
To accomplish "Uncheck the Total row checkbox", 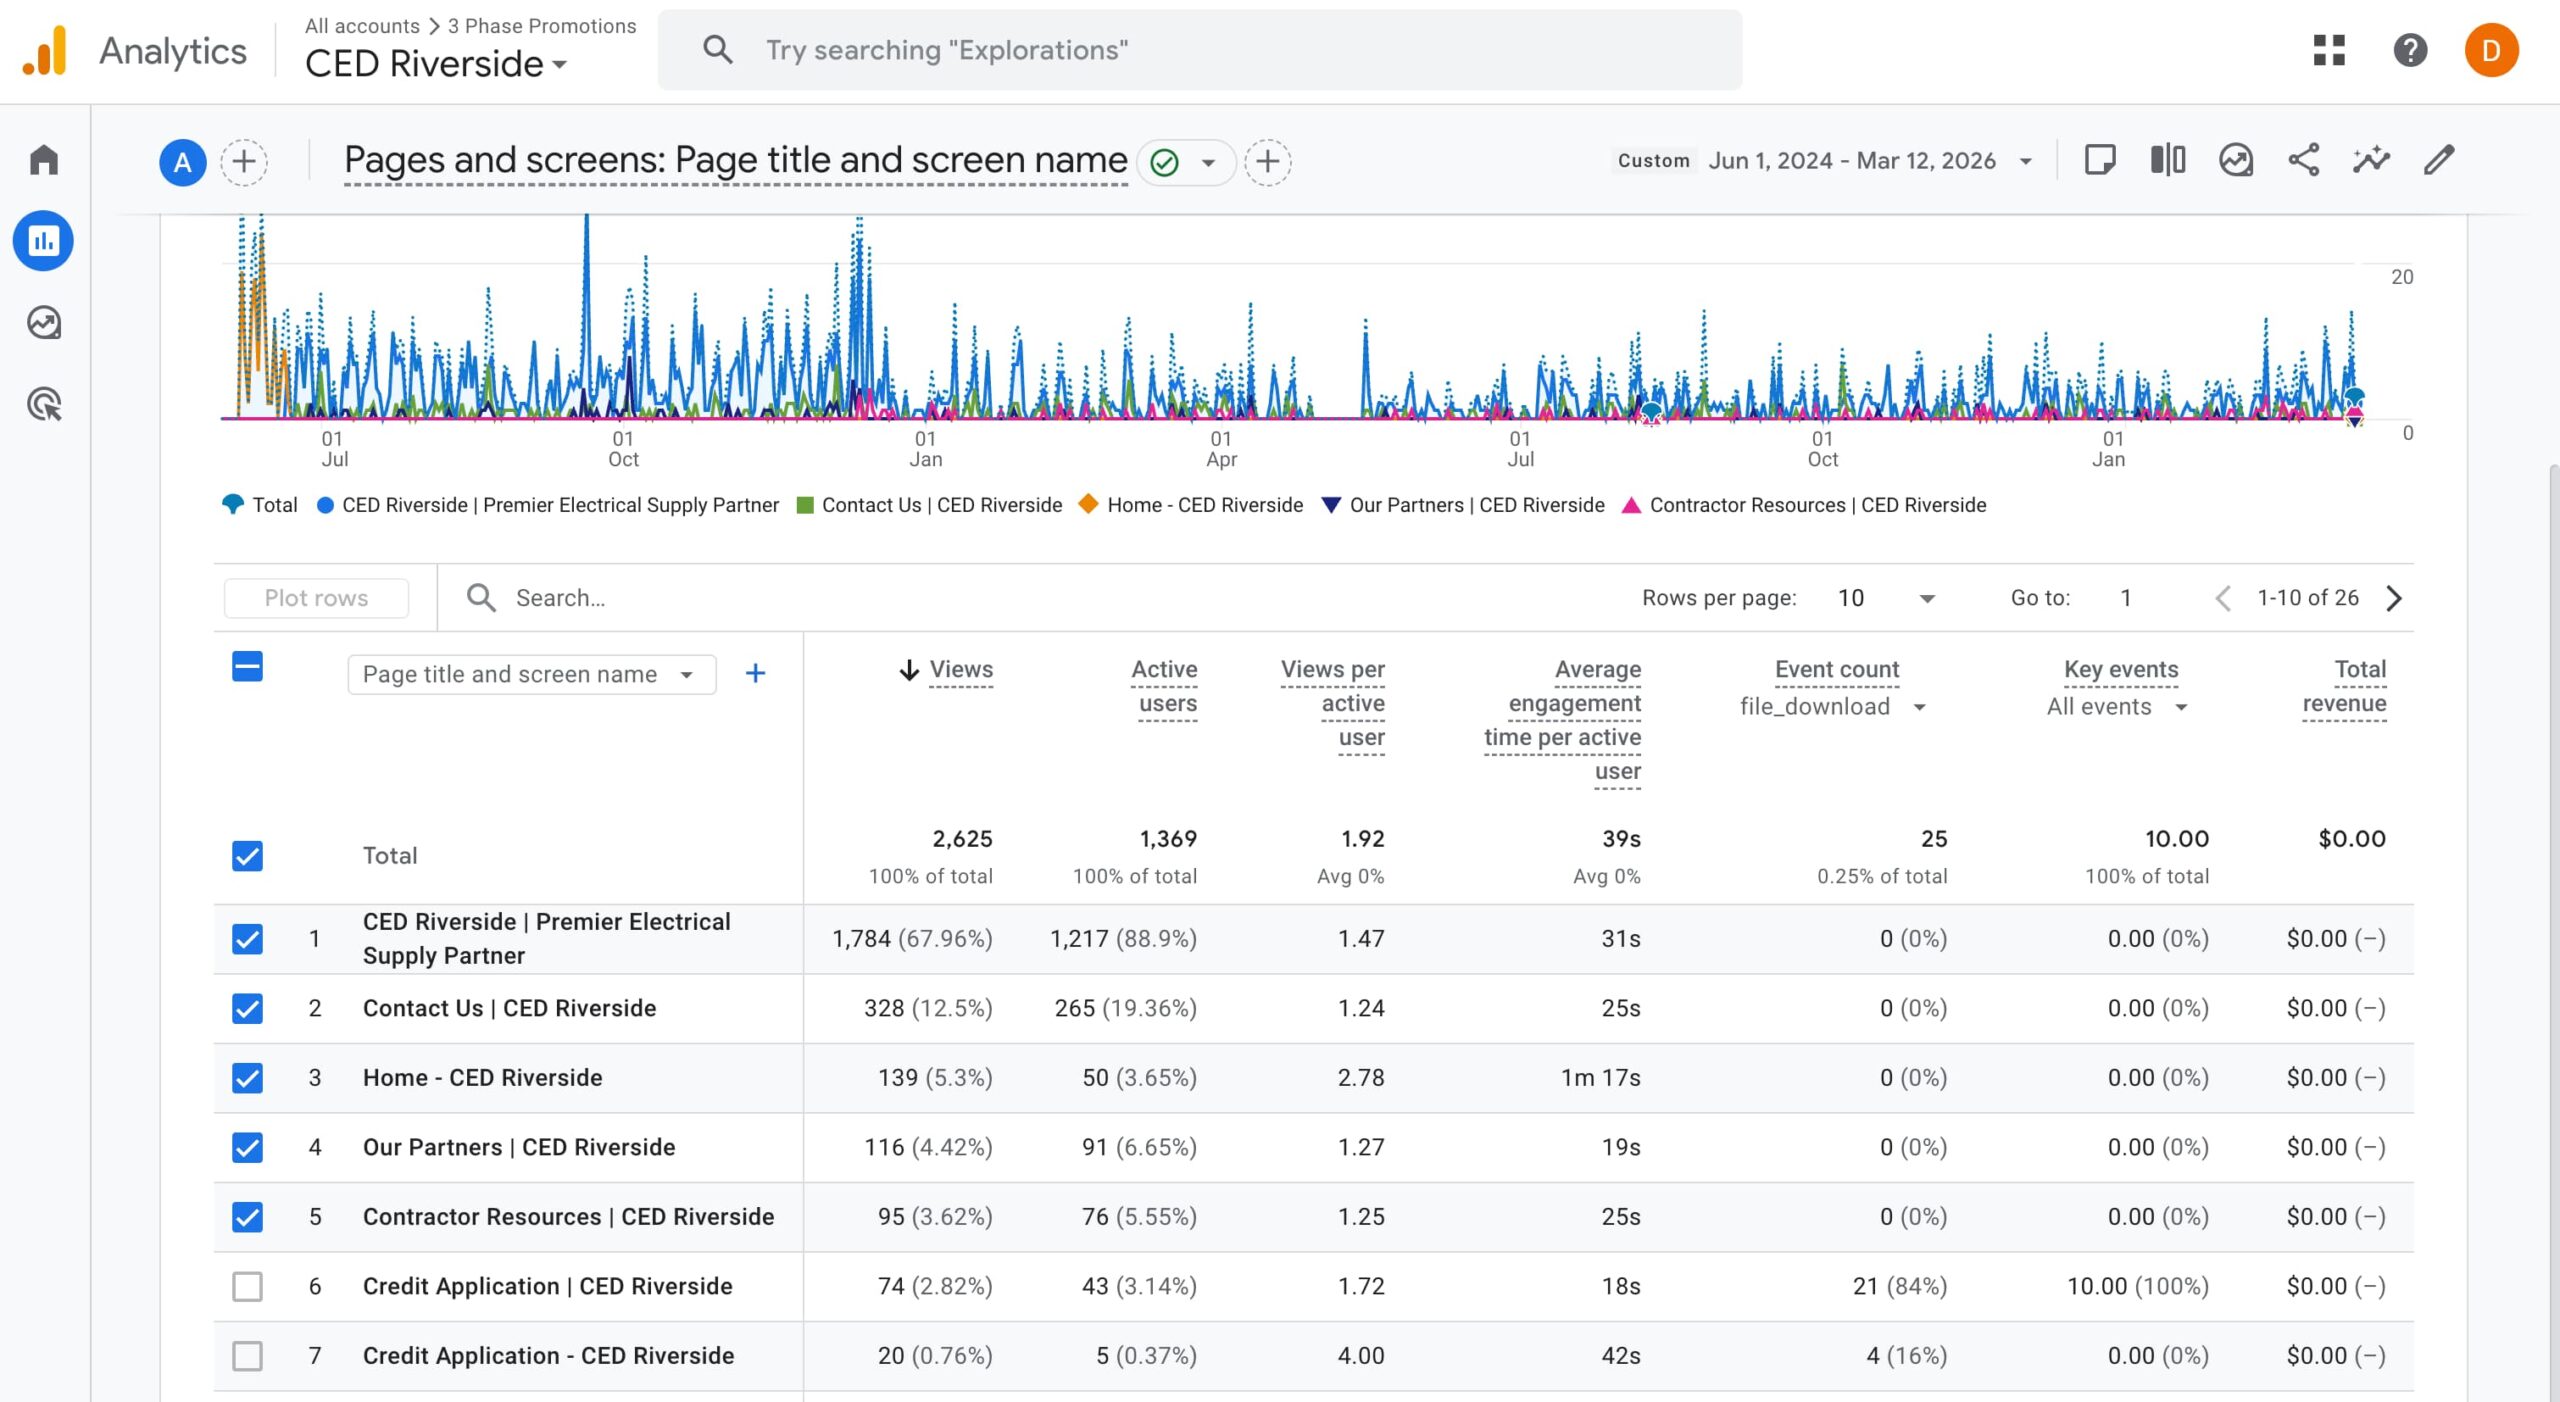I will coord(247,856).
